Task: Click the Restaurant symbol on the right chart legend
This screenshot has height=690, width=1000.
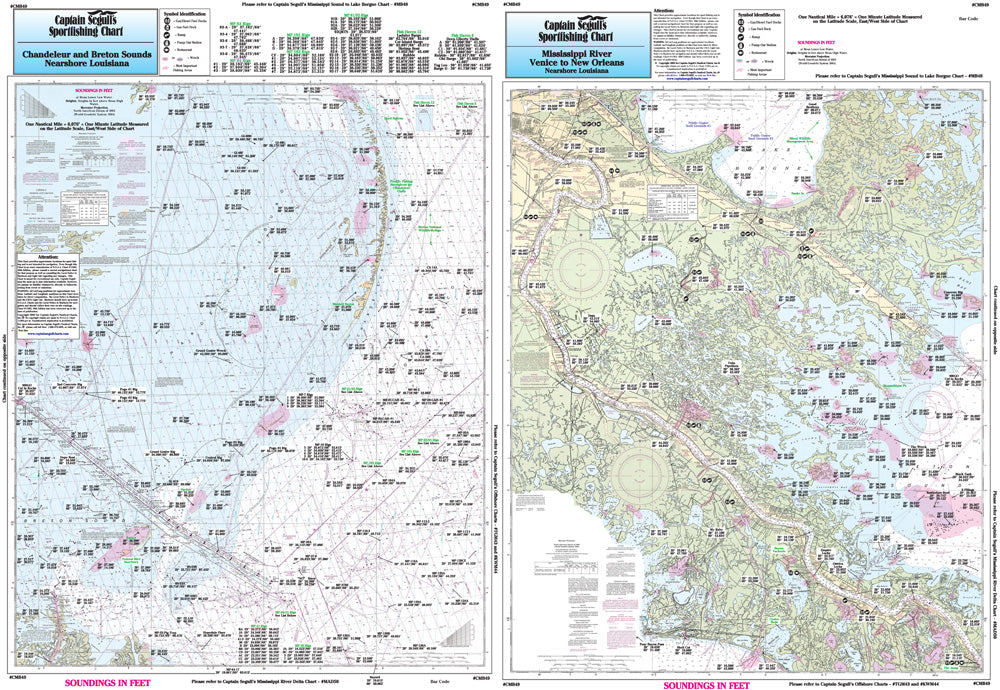Action: [740, 53]
